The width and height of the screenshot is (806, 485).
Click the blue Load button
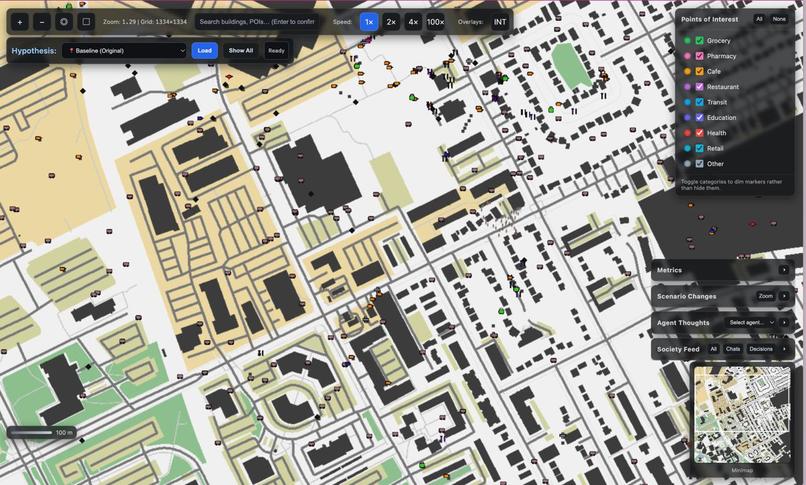(x=205, y=51)
